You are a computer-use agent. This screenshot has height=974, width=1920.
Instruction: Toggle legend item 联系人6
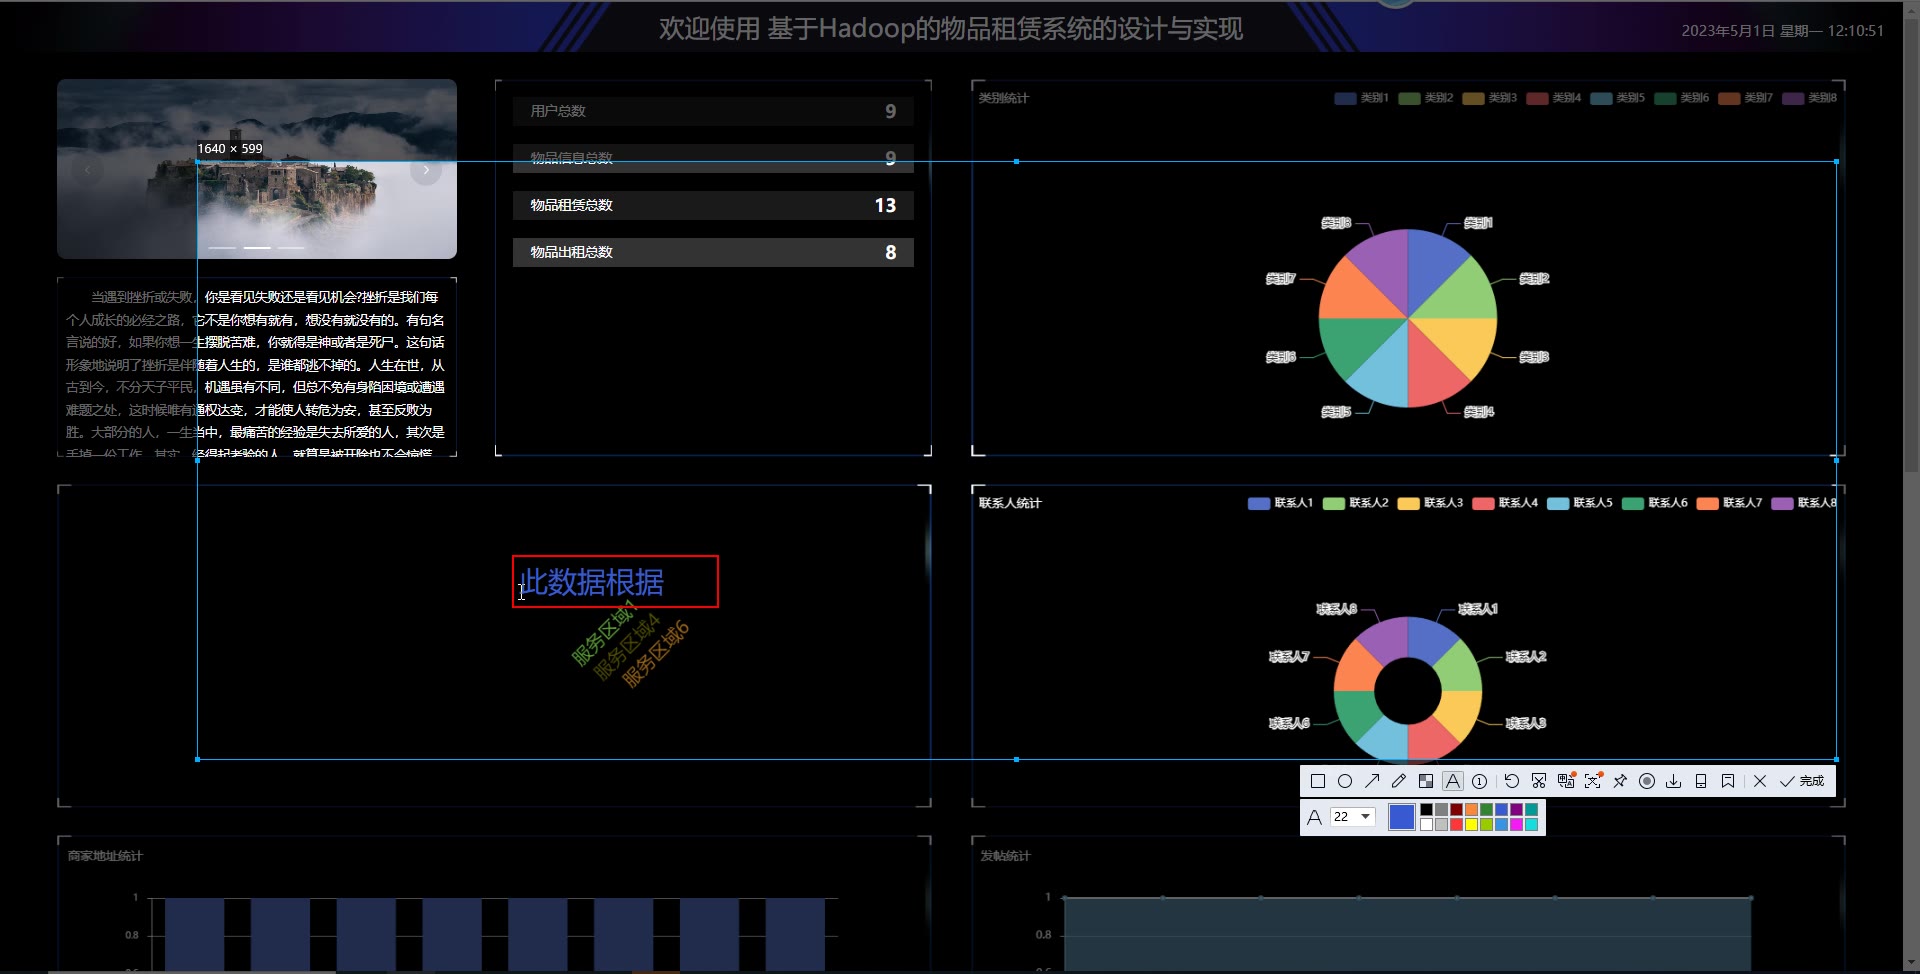1655,503
